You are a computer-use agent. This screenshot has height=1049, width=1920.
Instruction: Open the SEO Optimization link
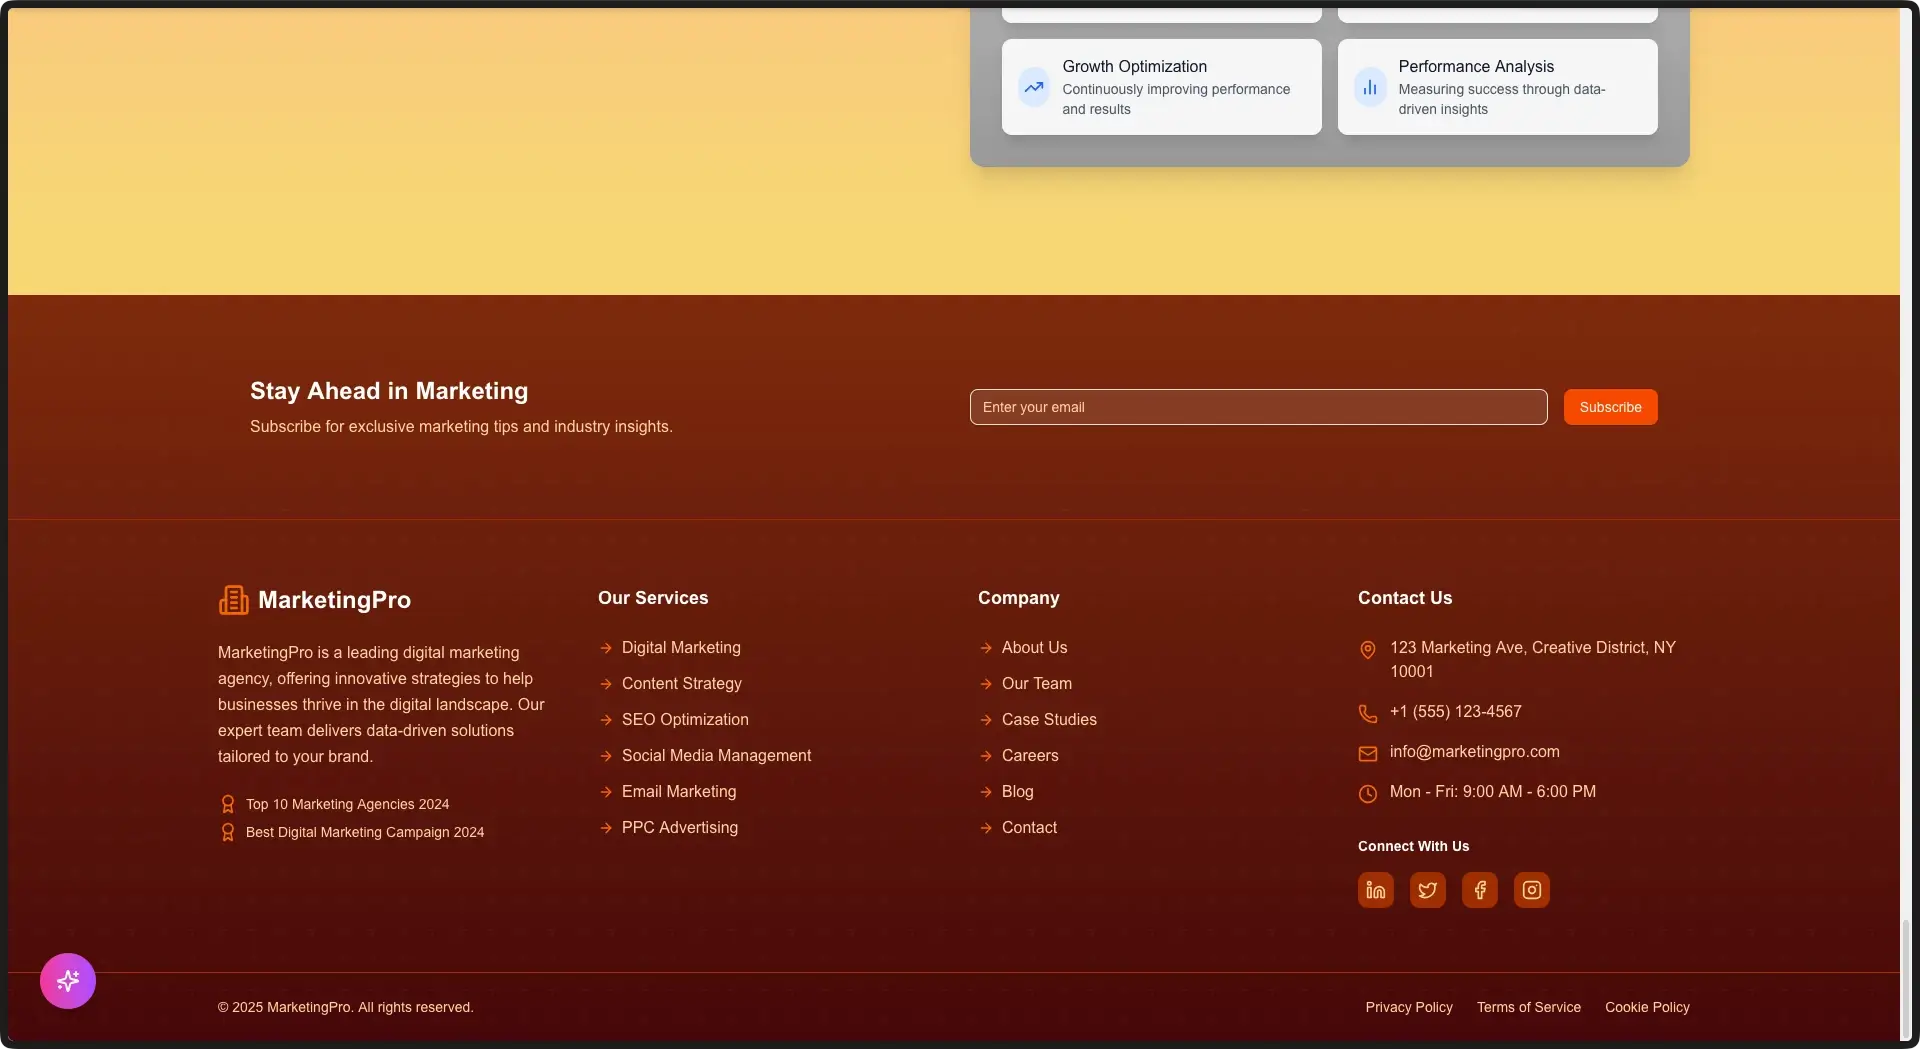pyautogui.click(x=685, y=720)
